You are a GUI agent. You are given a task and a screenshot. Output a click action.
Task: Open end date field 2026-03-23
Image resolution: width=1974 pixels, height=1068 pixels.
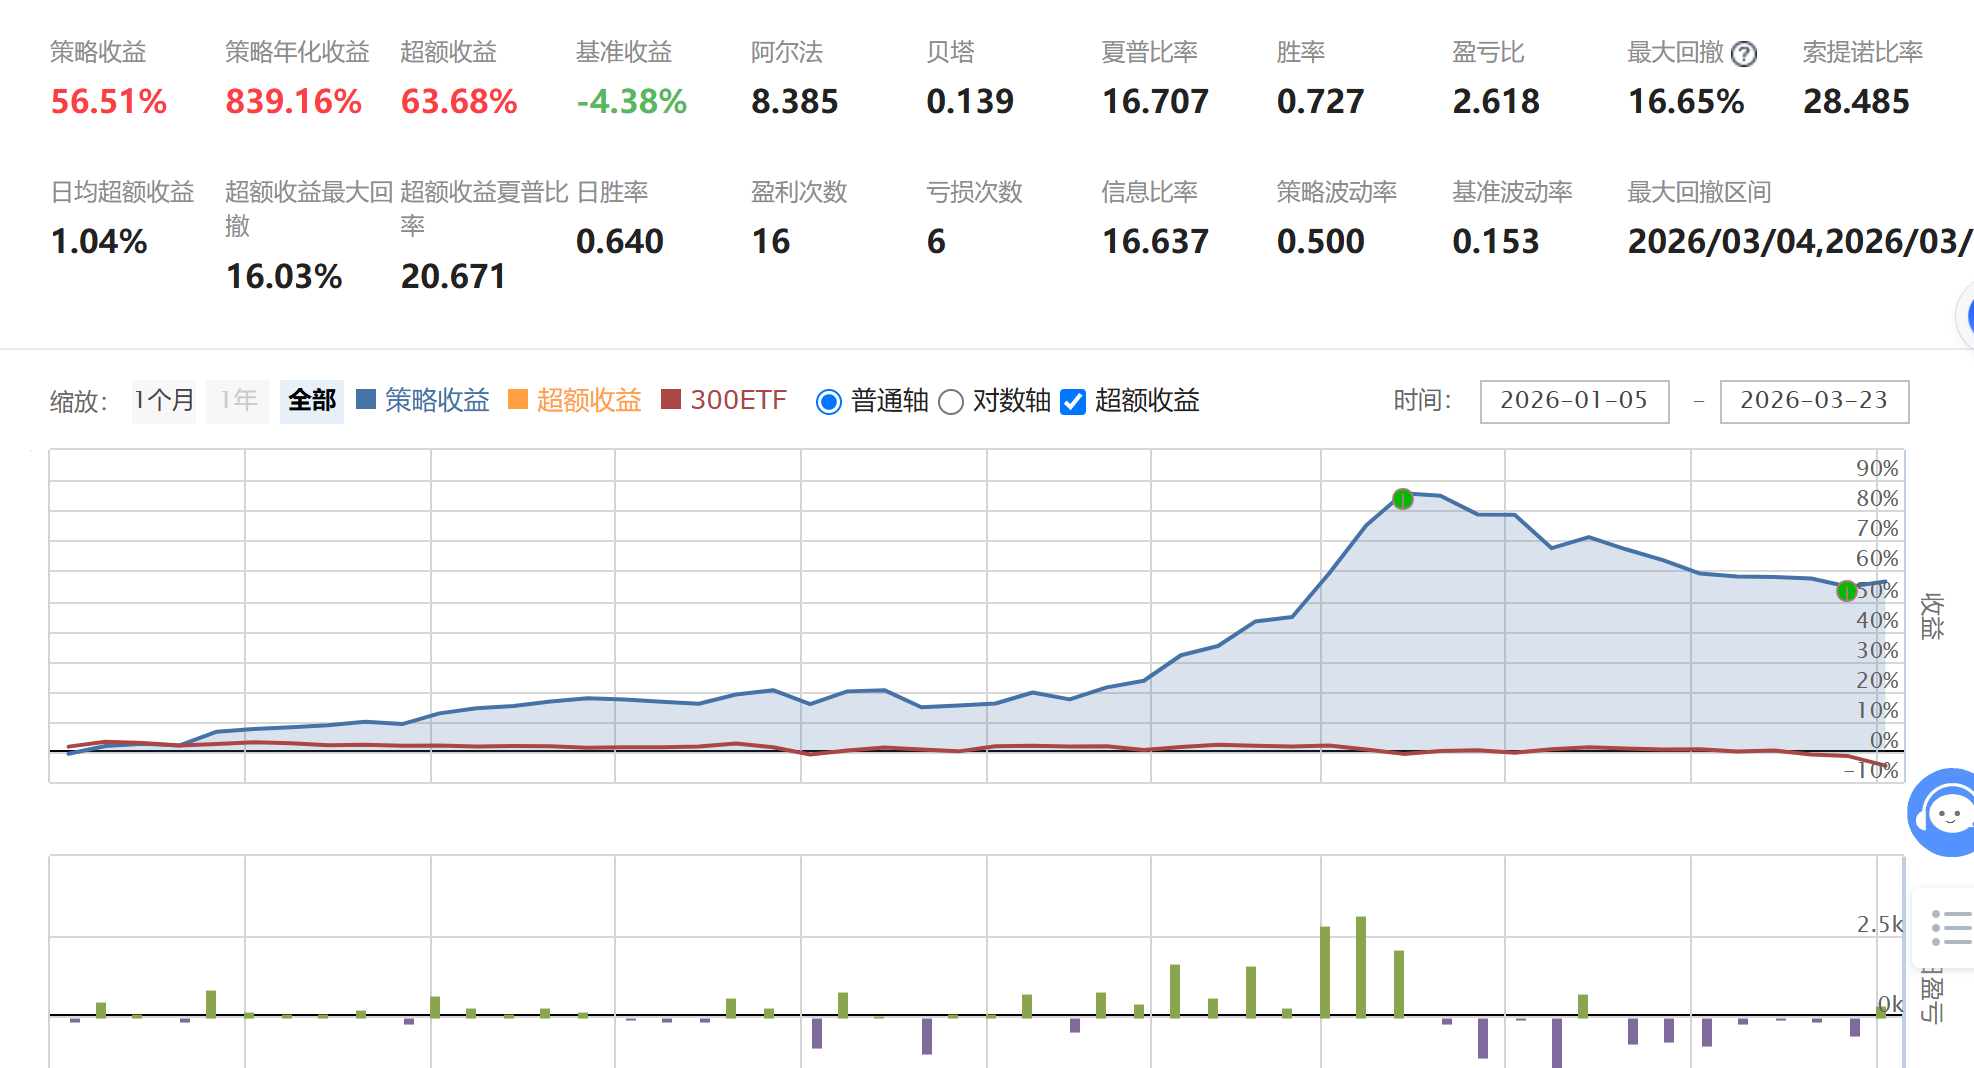tap(1814, 401)
